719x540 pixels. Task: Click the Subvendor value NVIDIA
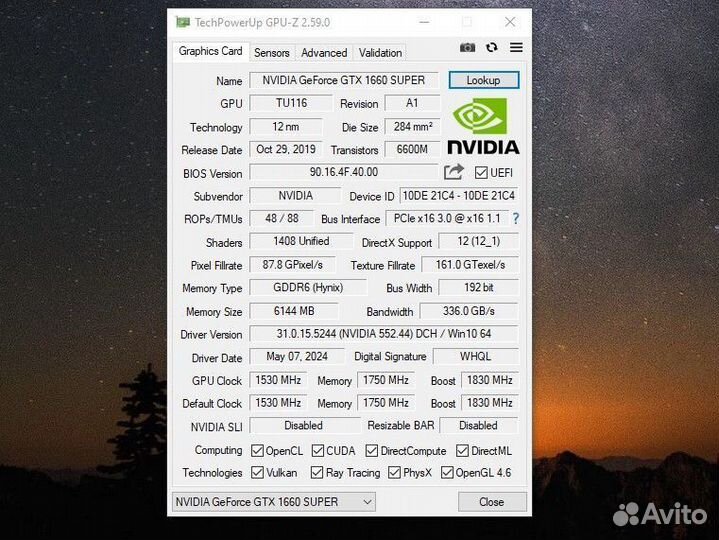pos(295,196)
